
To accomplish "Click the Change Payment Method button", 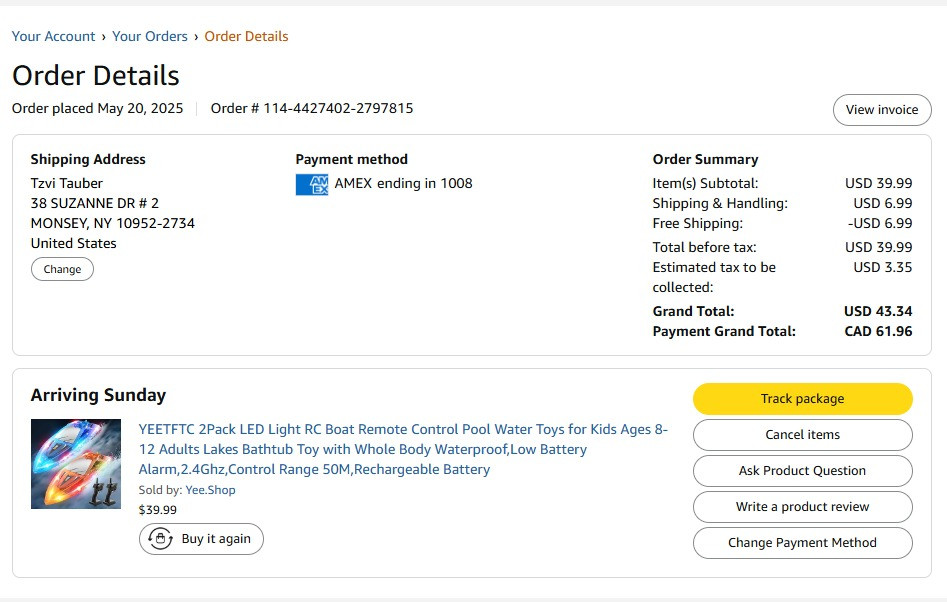I will pyautogui.click(x=802, y=543).
